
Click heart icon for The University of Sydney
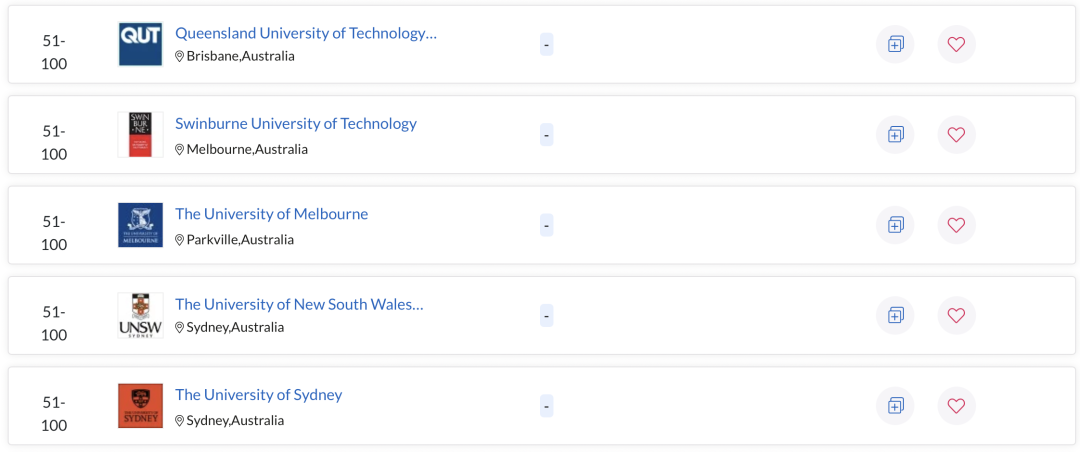tap(956, 406)
